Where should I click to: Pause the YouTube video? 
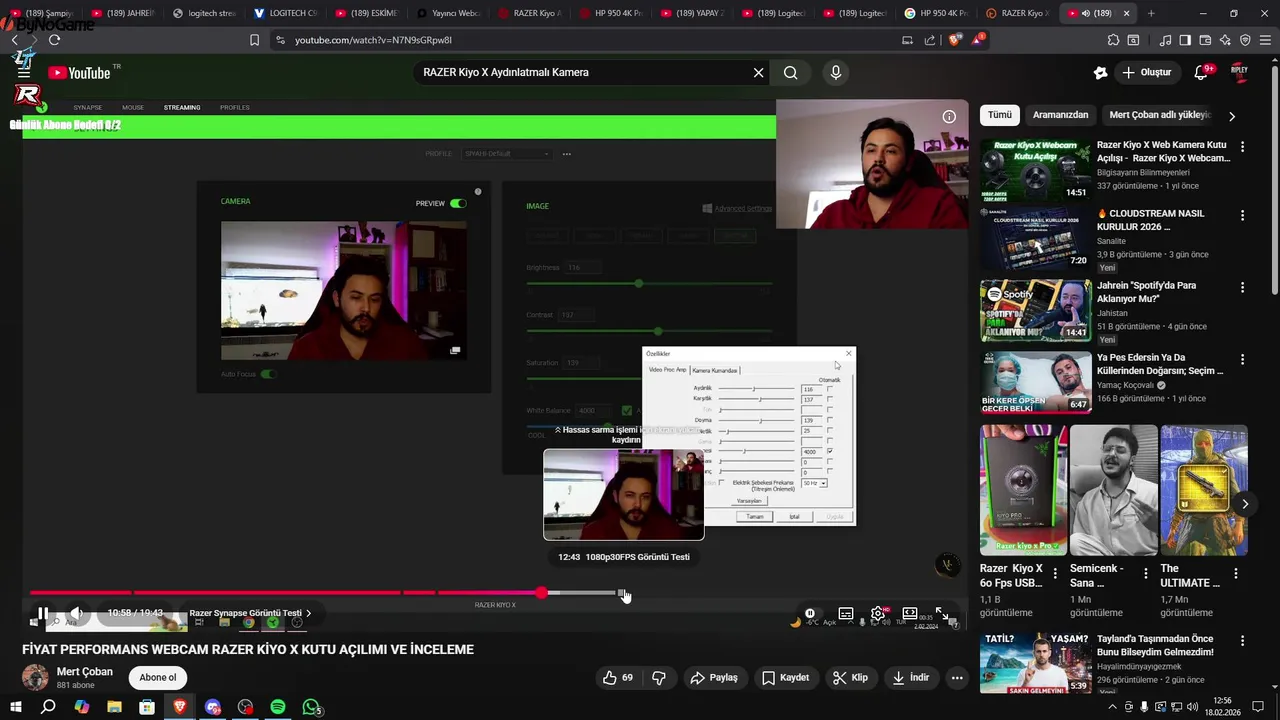[x=43, y=613]
